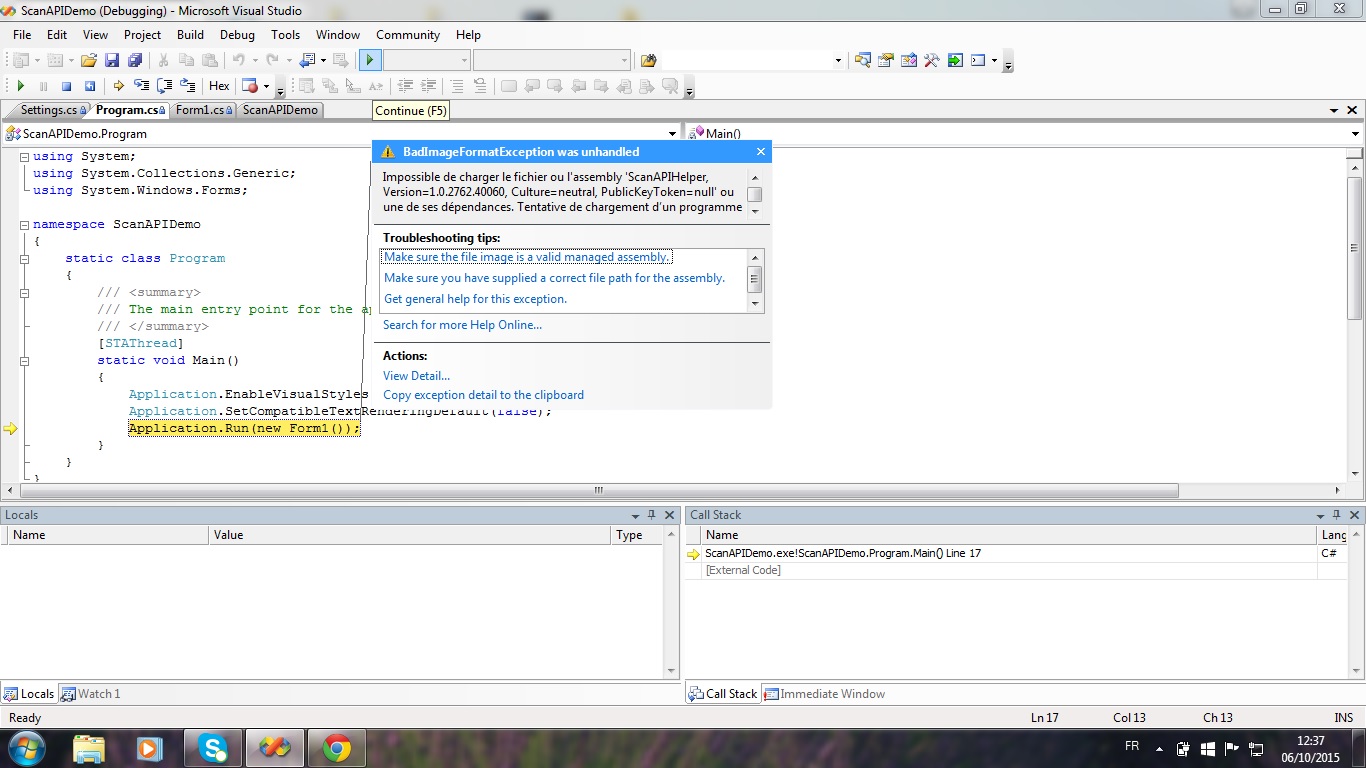Switch to the ScanAPIDemo tab
The width and height of the screenshot is (1366, 768).
(280, 110)
